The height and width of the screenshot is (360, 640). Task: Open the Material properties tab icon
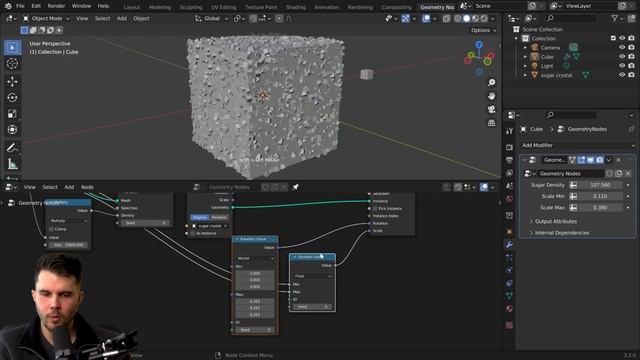click(x=509, y=309)
